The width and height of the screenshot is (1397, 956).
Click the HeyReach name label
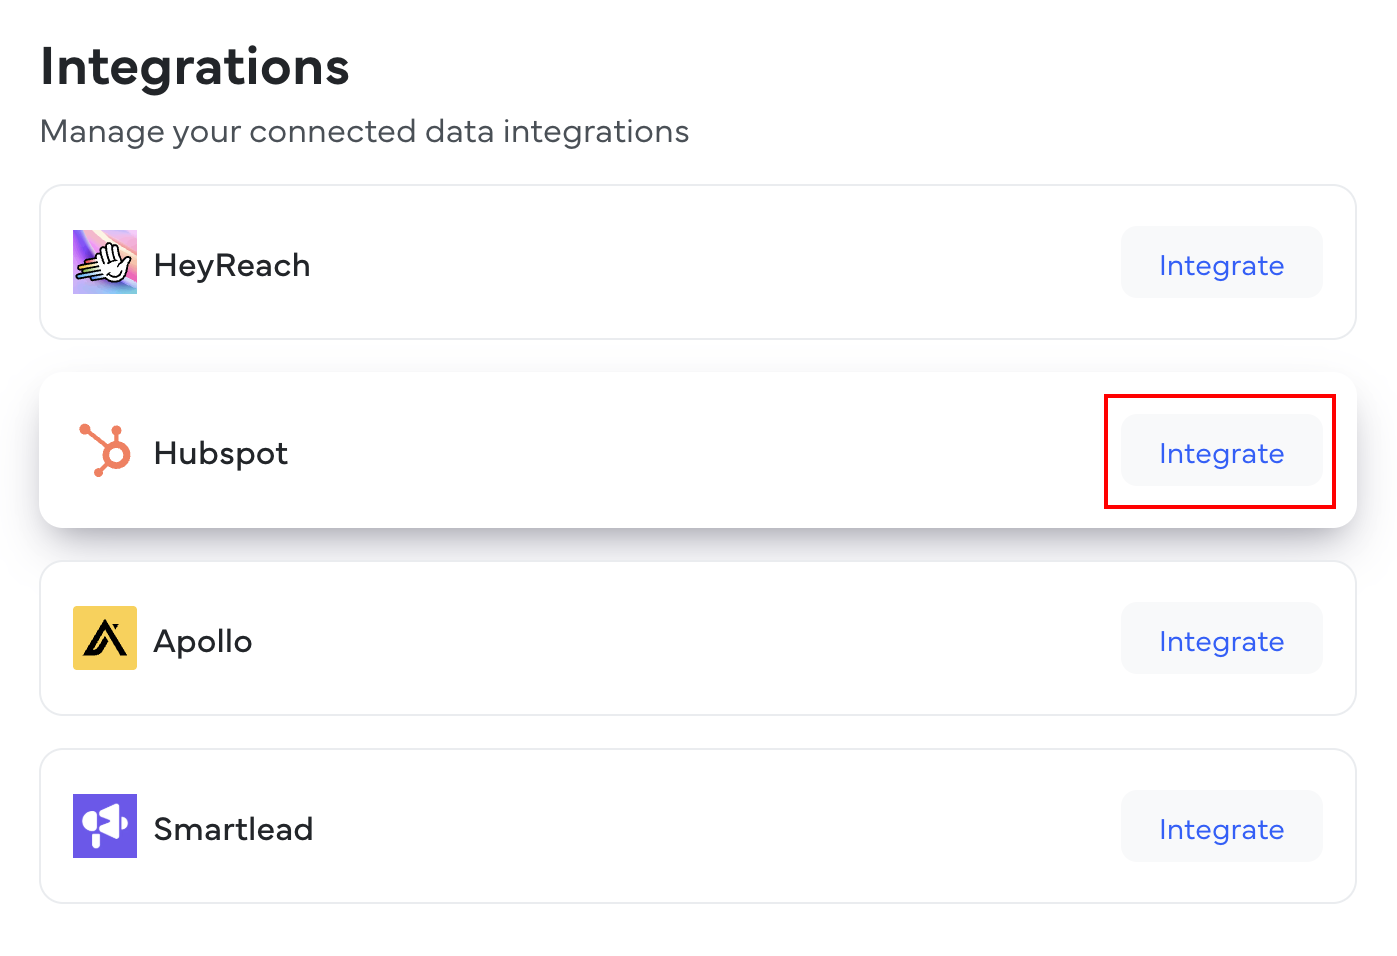pos(232,265)
